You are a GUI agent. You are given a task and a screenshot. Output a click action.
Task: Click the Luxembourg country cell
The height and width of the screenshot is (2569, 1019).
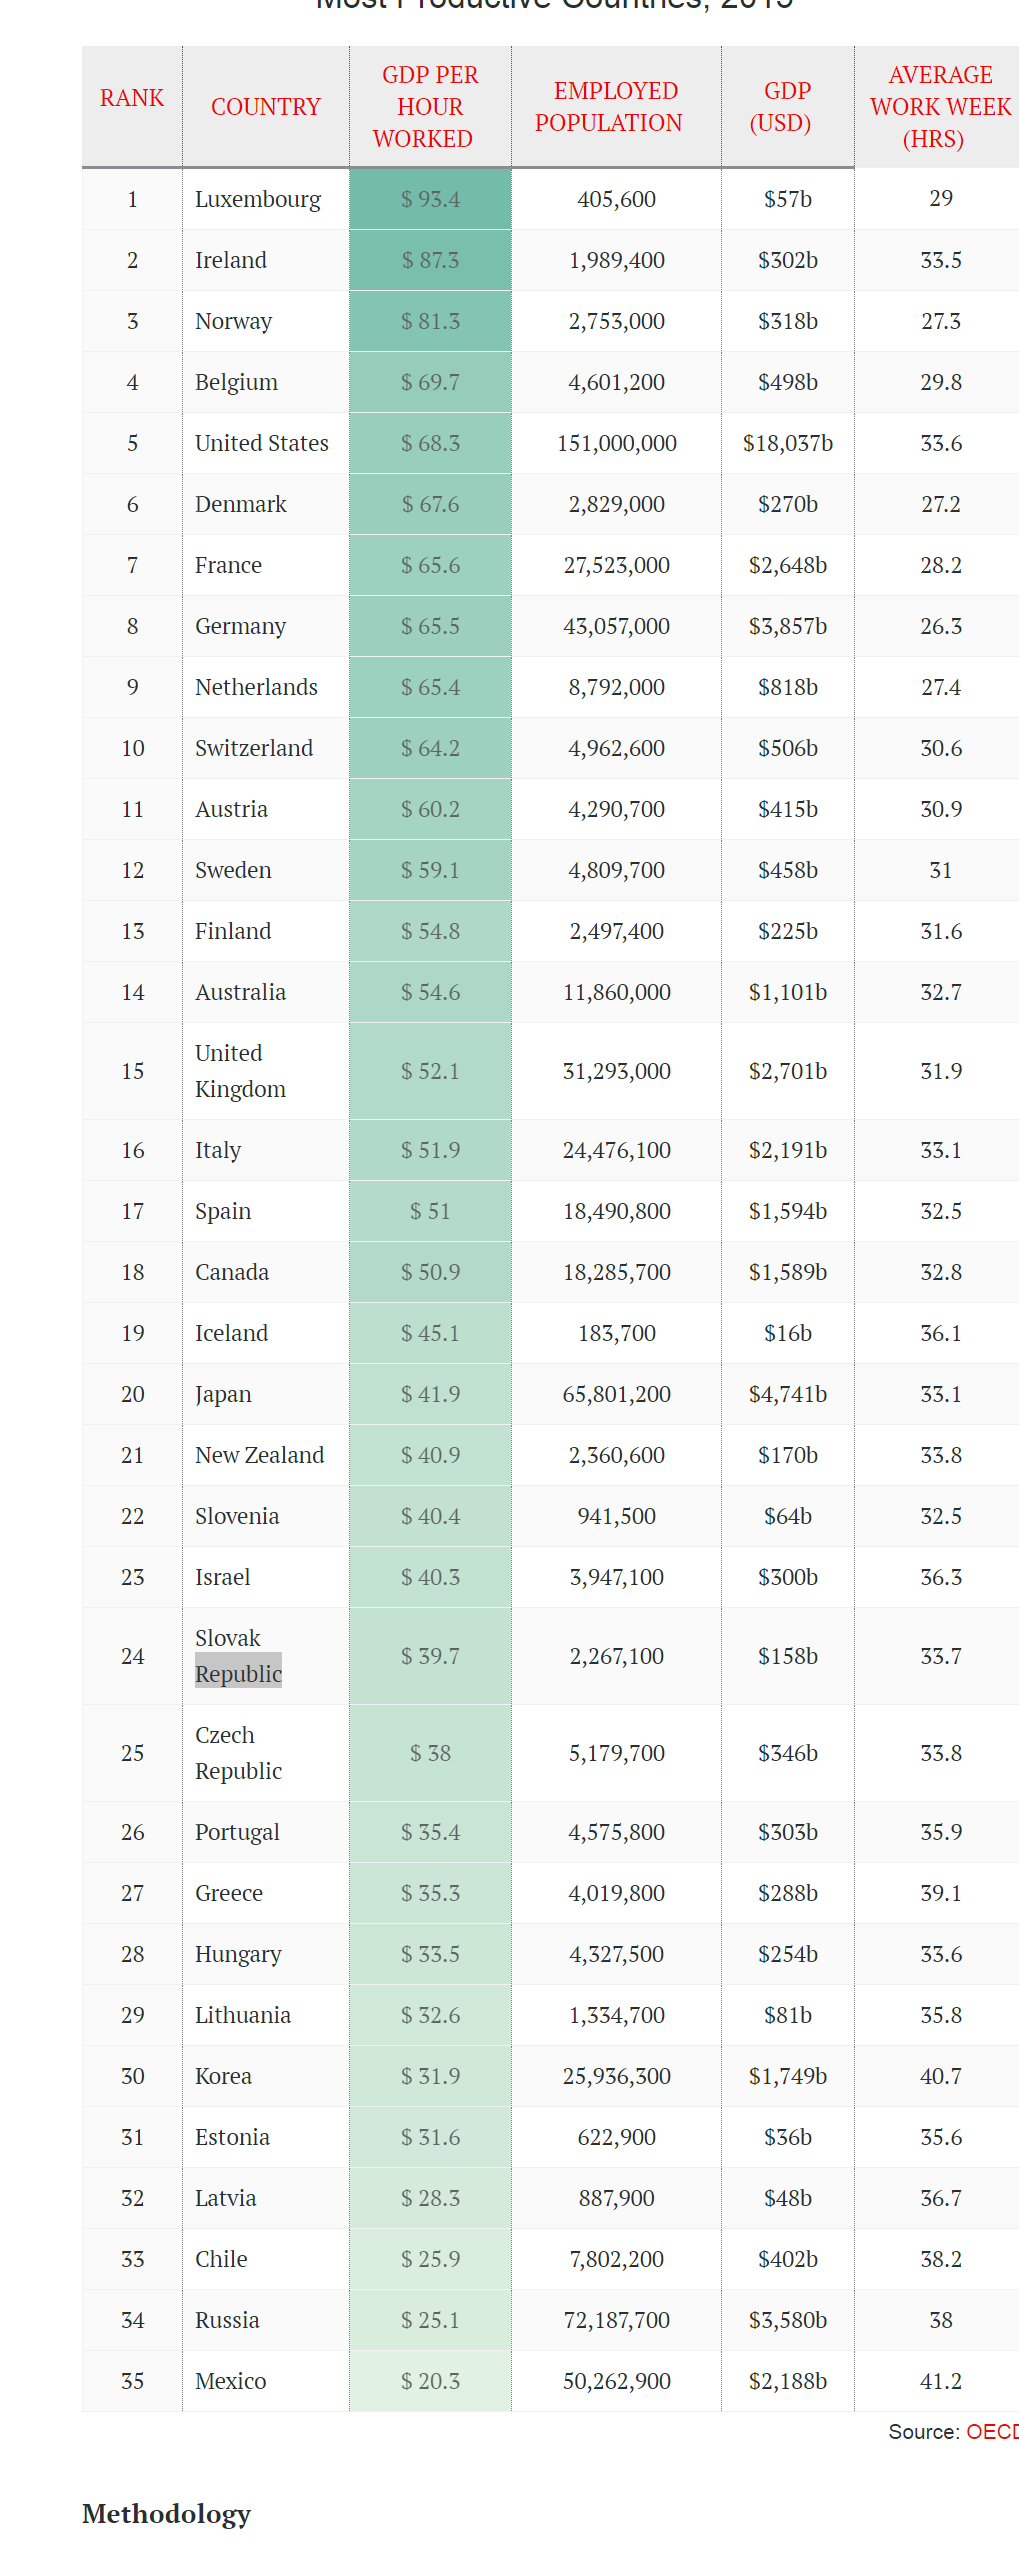pyautogui.click(x=258, y=199)
